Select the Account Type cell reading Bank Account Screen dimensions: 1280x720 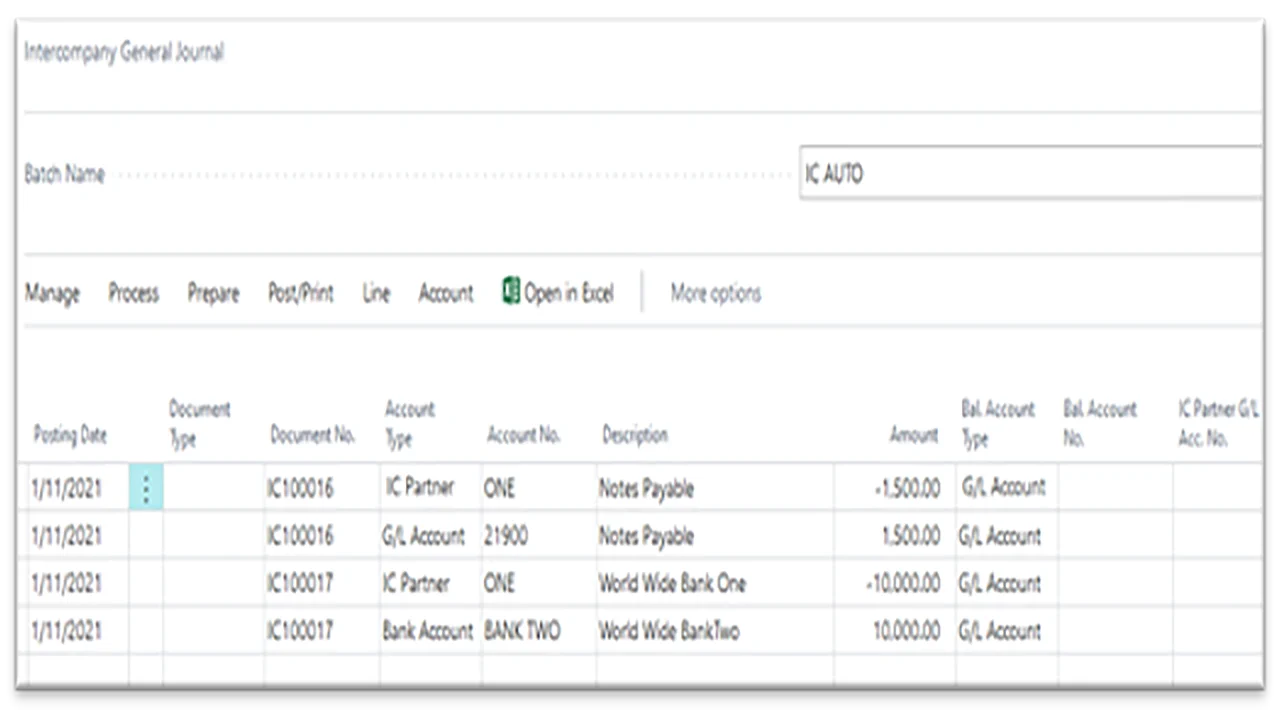430,631
